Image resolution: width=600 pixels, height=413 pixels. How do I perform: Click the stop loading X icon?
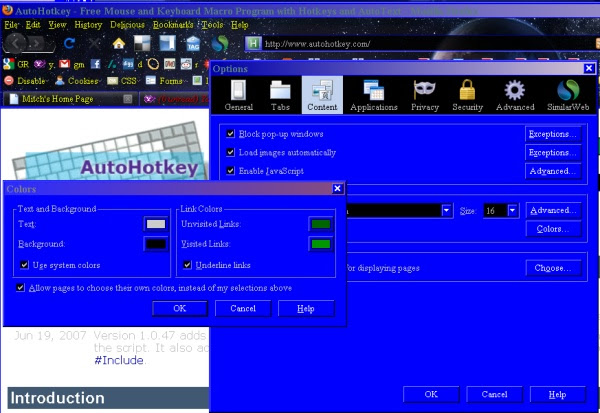click(x=94, y=43)
